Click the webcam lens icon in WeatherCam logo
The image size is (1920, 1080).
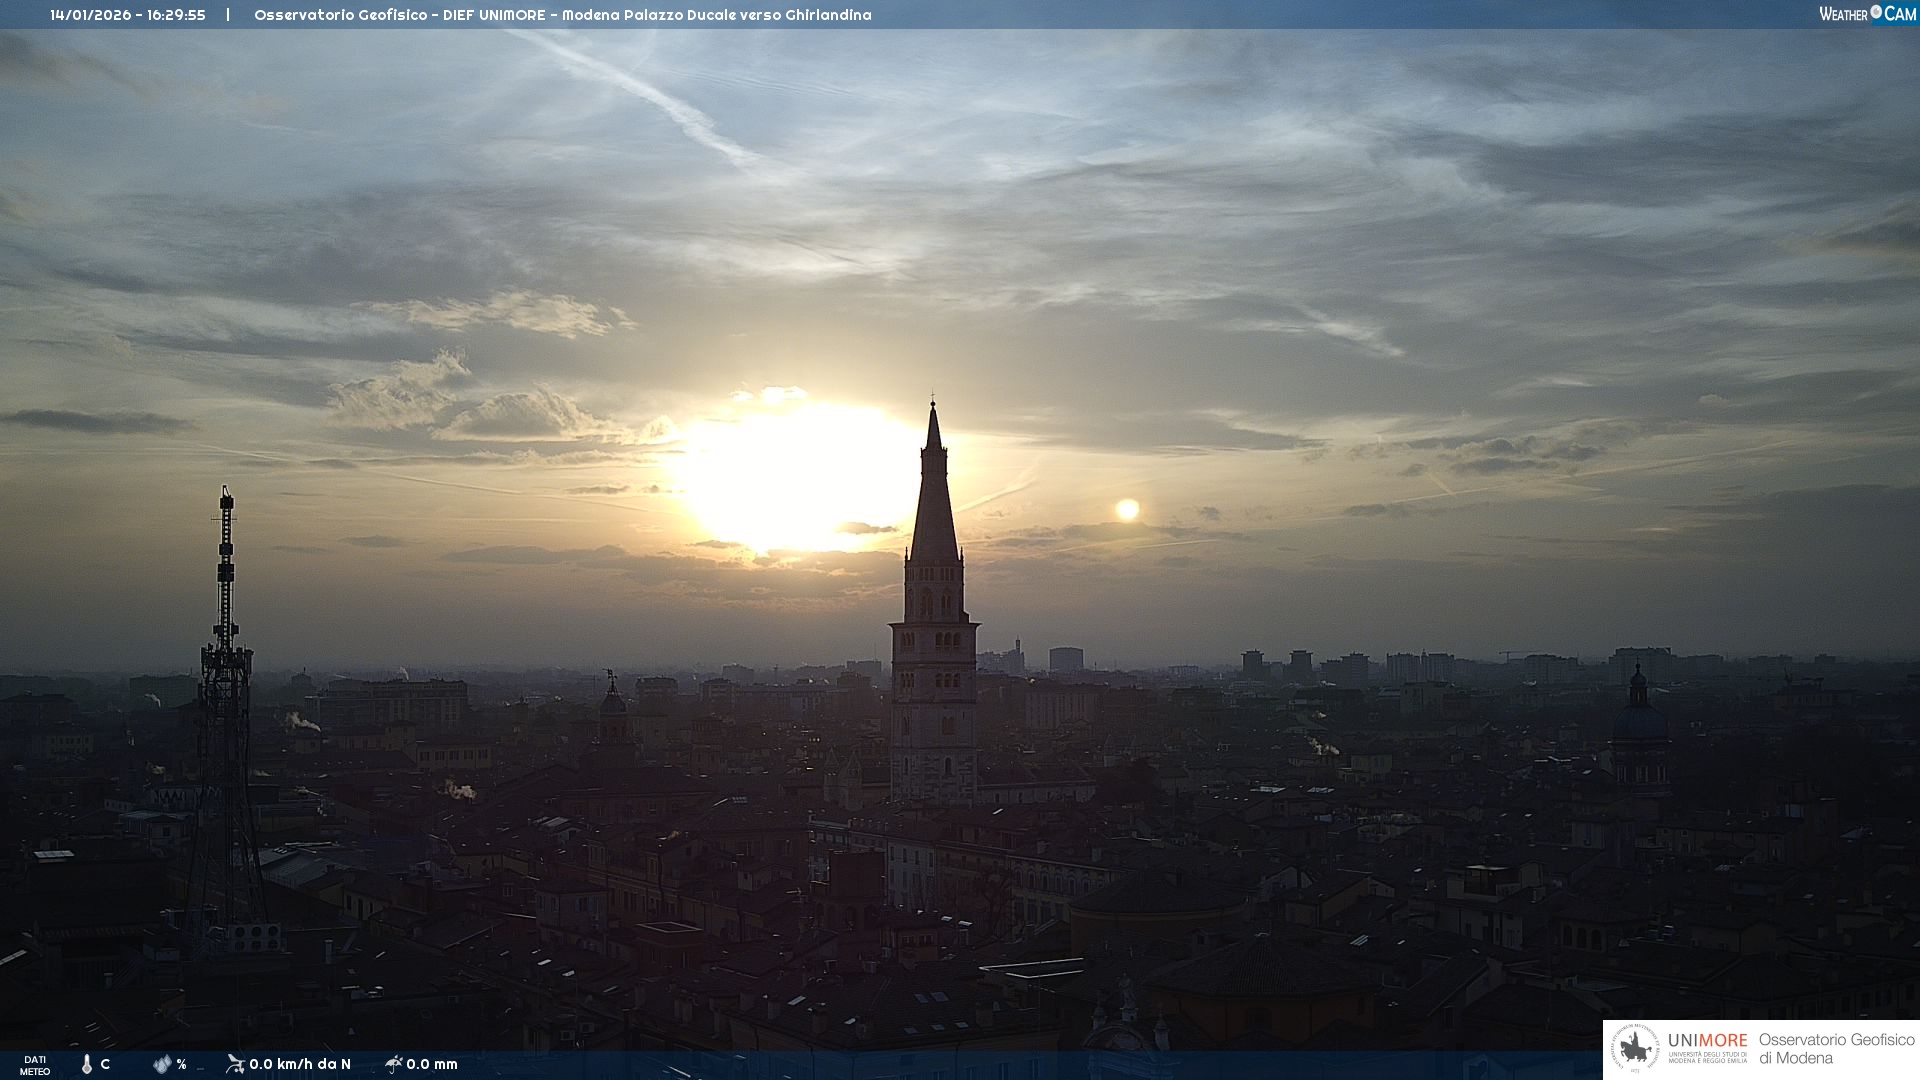click(x=1876, y=12)
